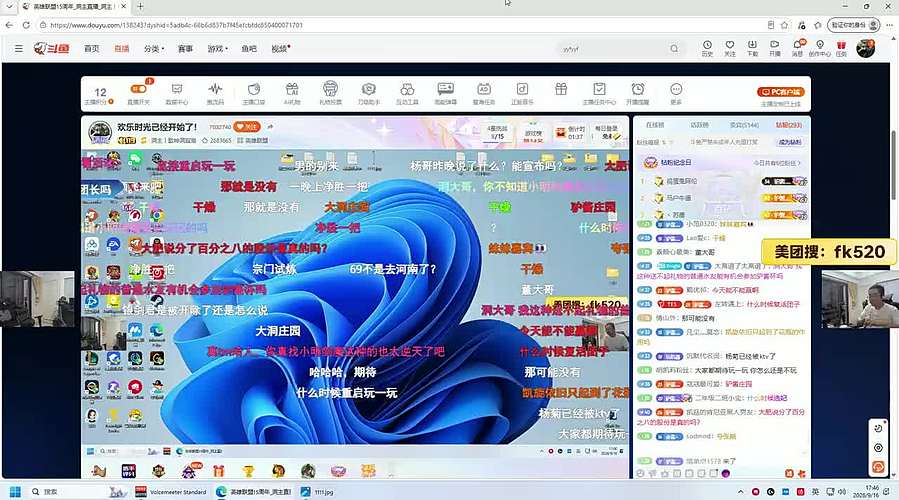899x500 pixels.
Task: Open the 主播任务中心 task center icon
Action: [599, 93]
